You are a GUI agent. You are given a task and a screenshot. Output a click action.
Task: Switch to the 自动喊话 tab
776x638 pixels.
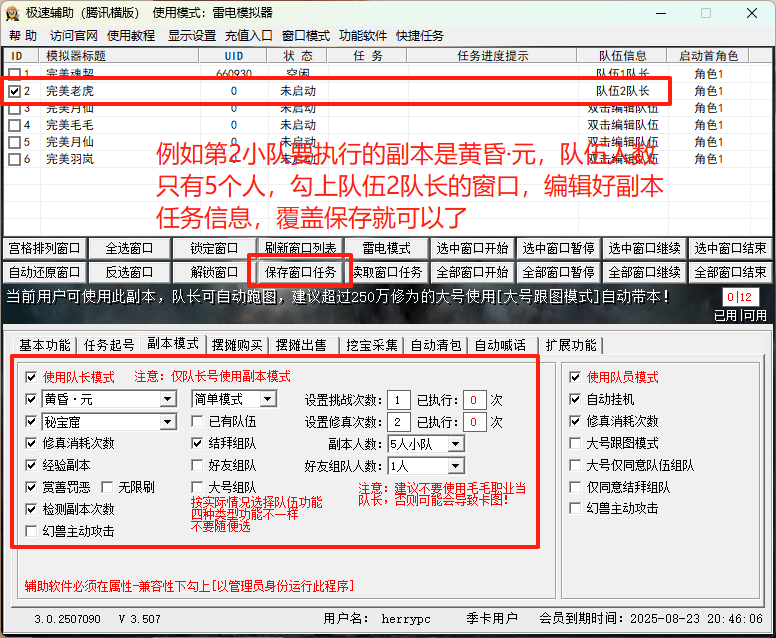tap(500, 345)
